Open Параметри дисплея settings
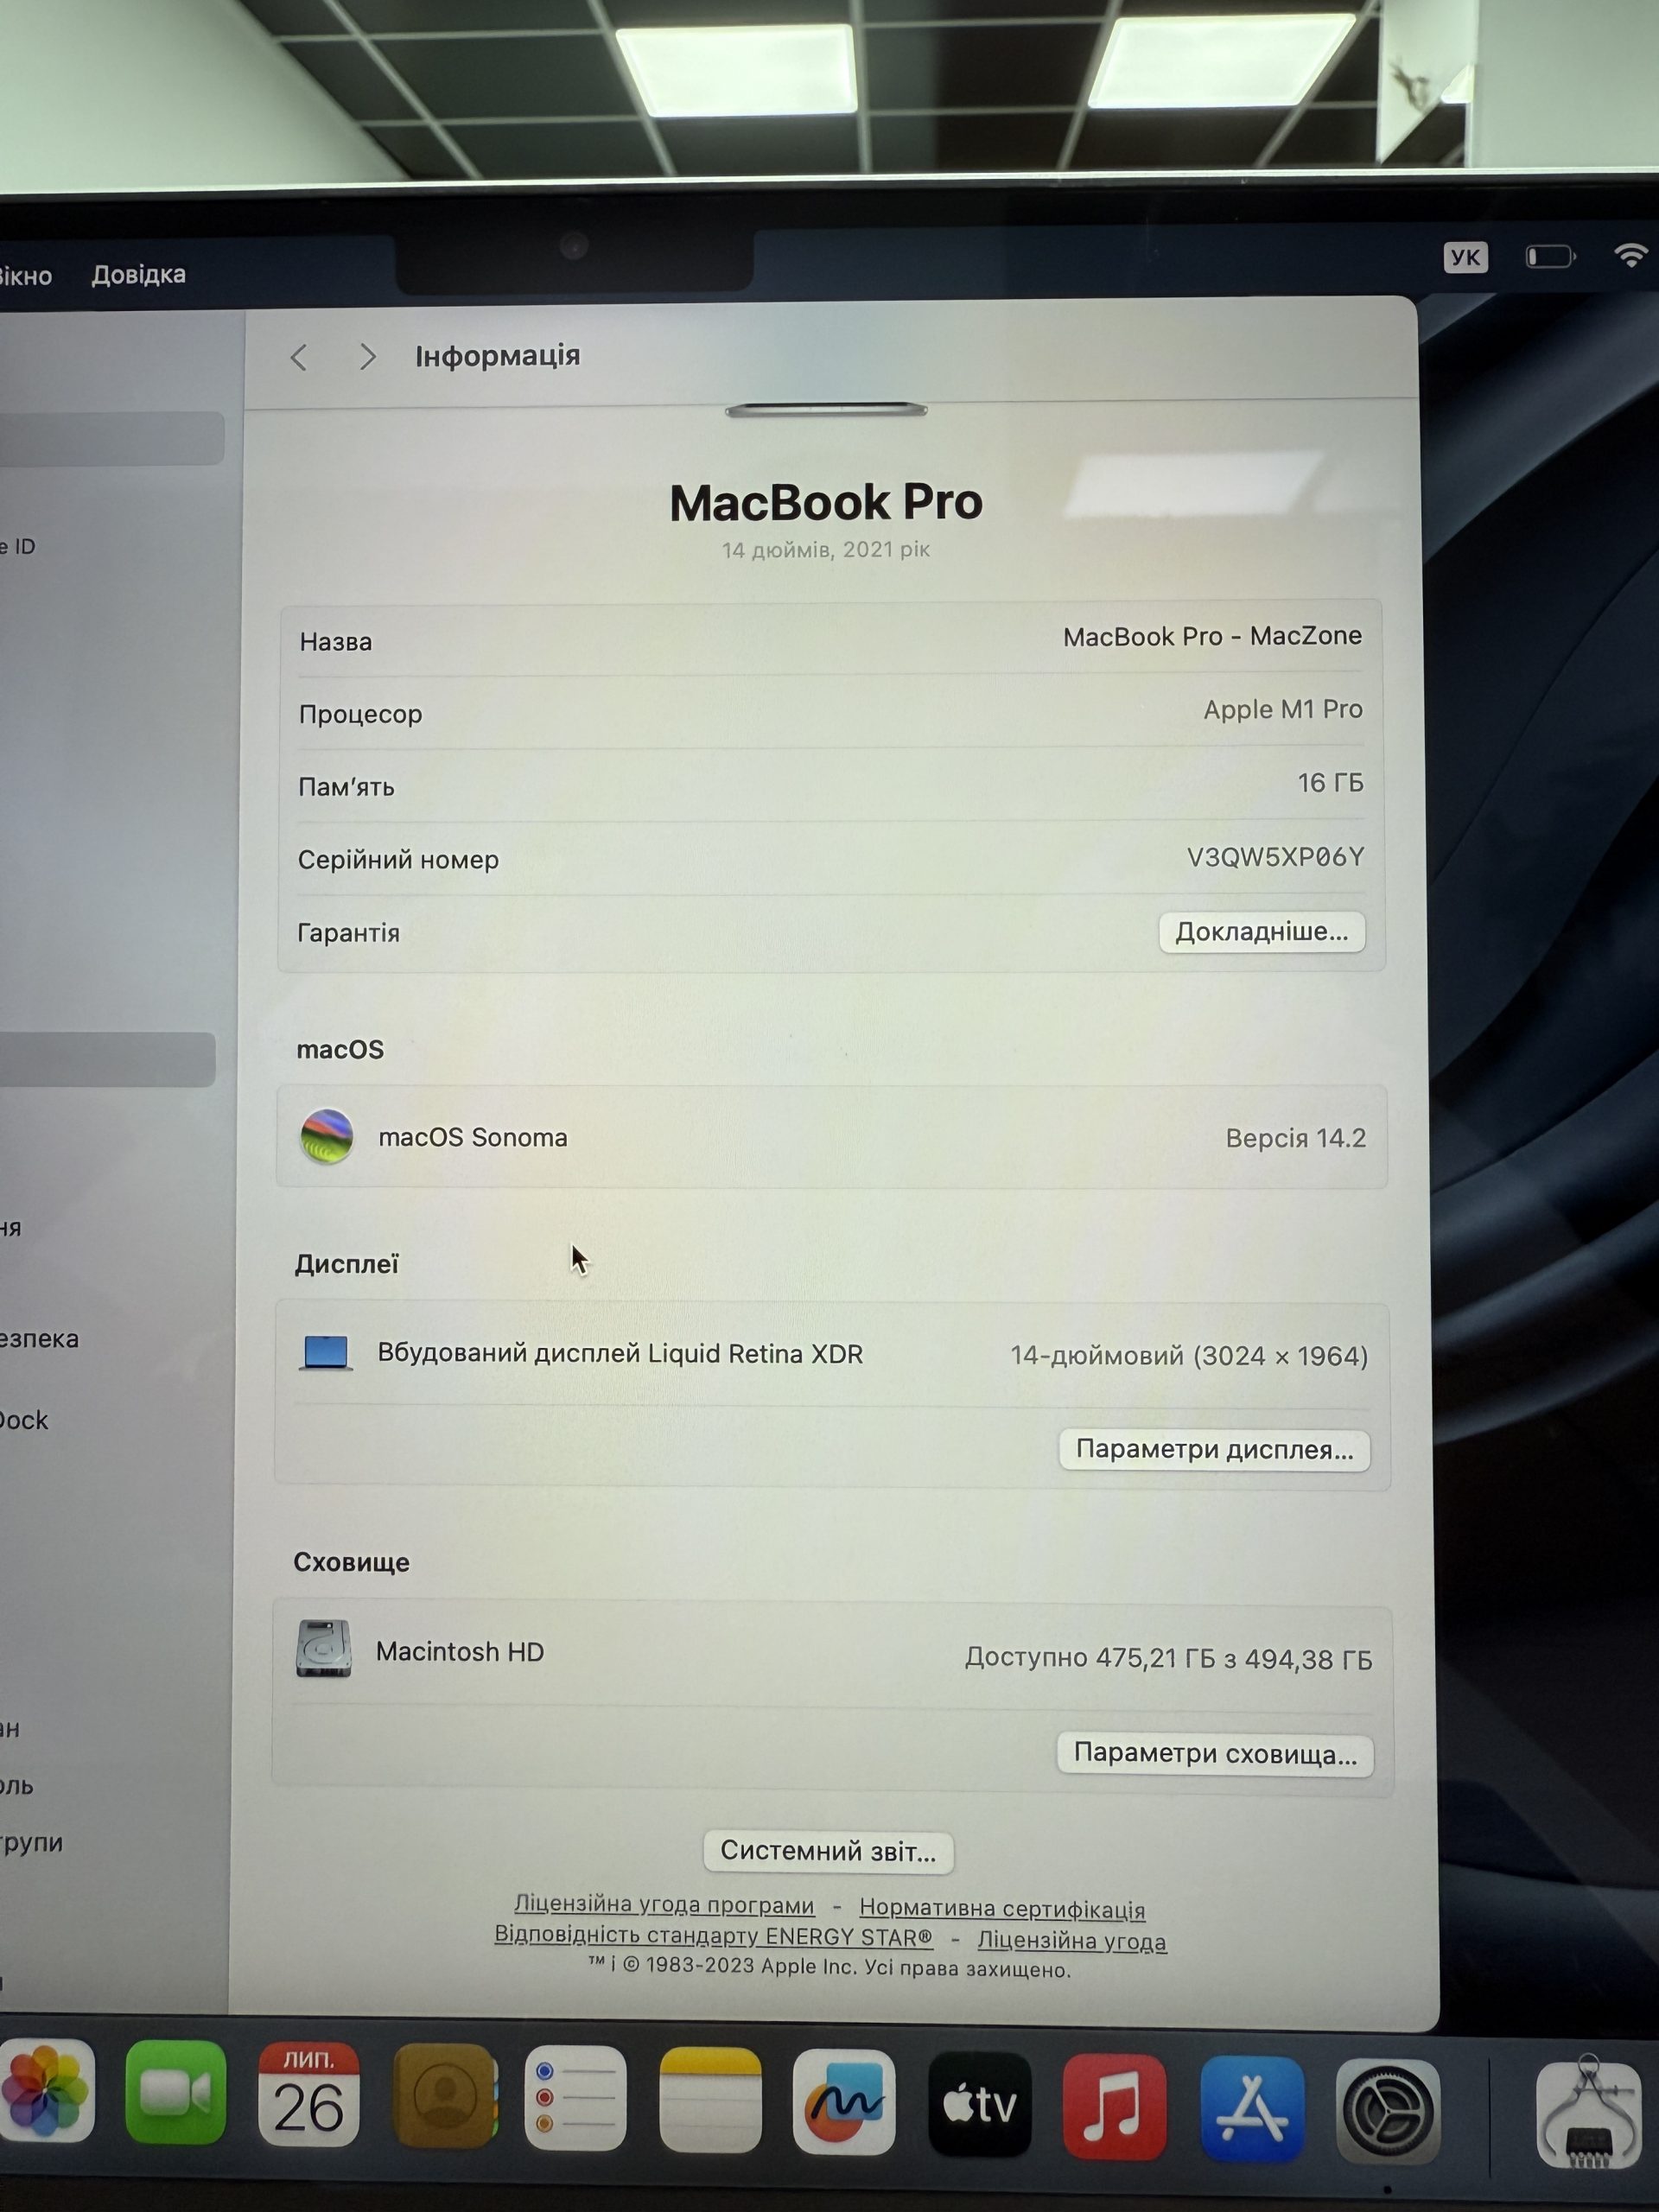Screen dimensions: 1659x2212 [x=1215, y=1450]
